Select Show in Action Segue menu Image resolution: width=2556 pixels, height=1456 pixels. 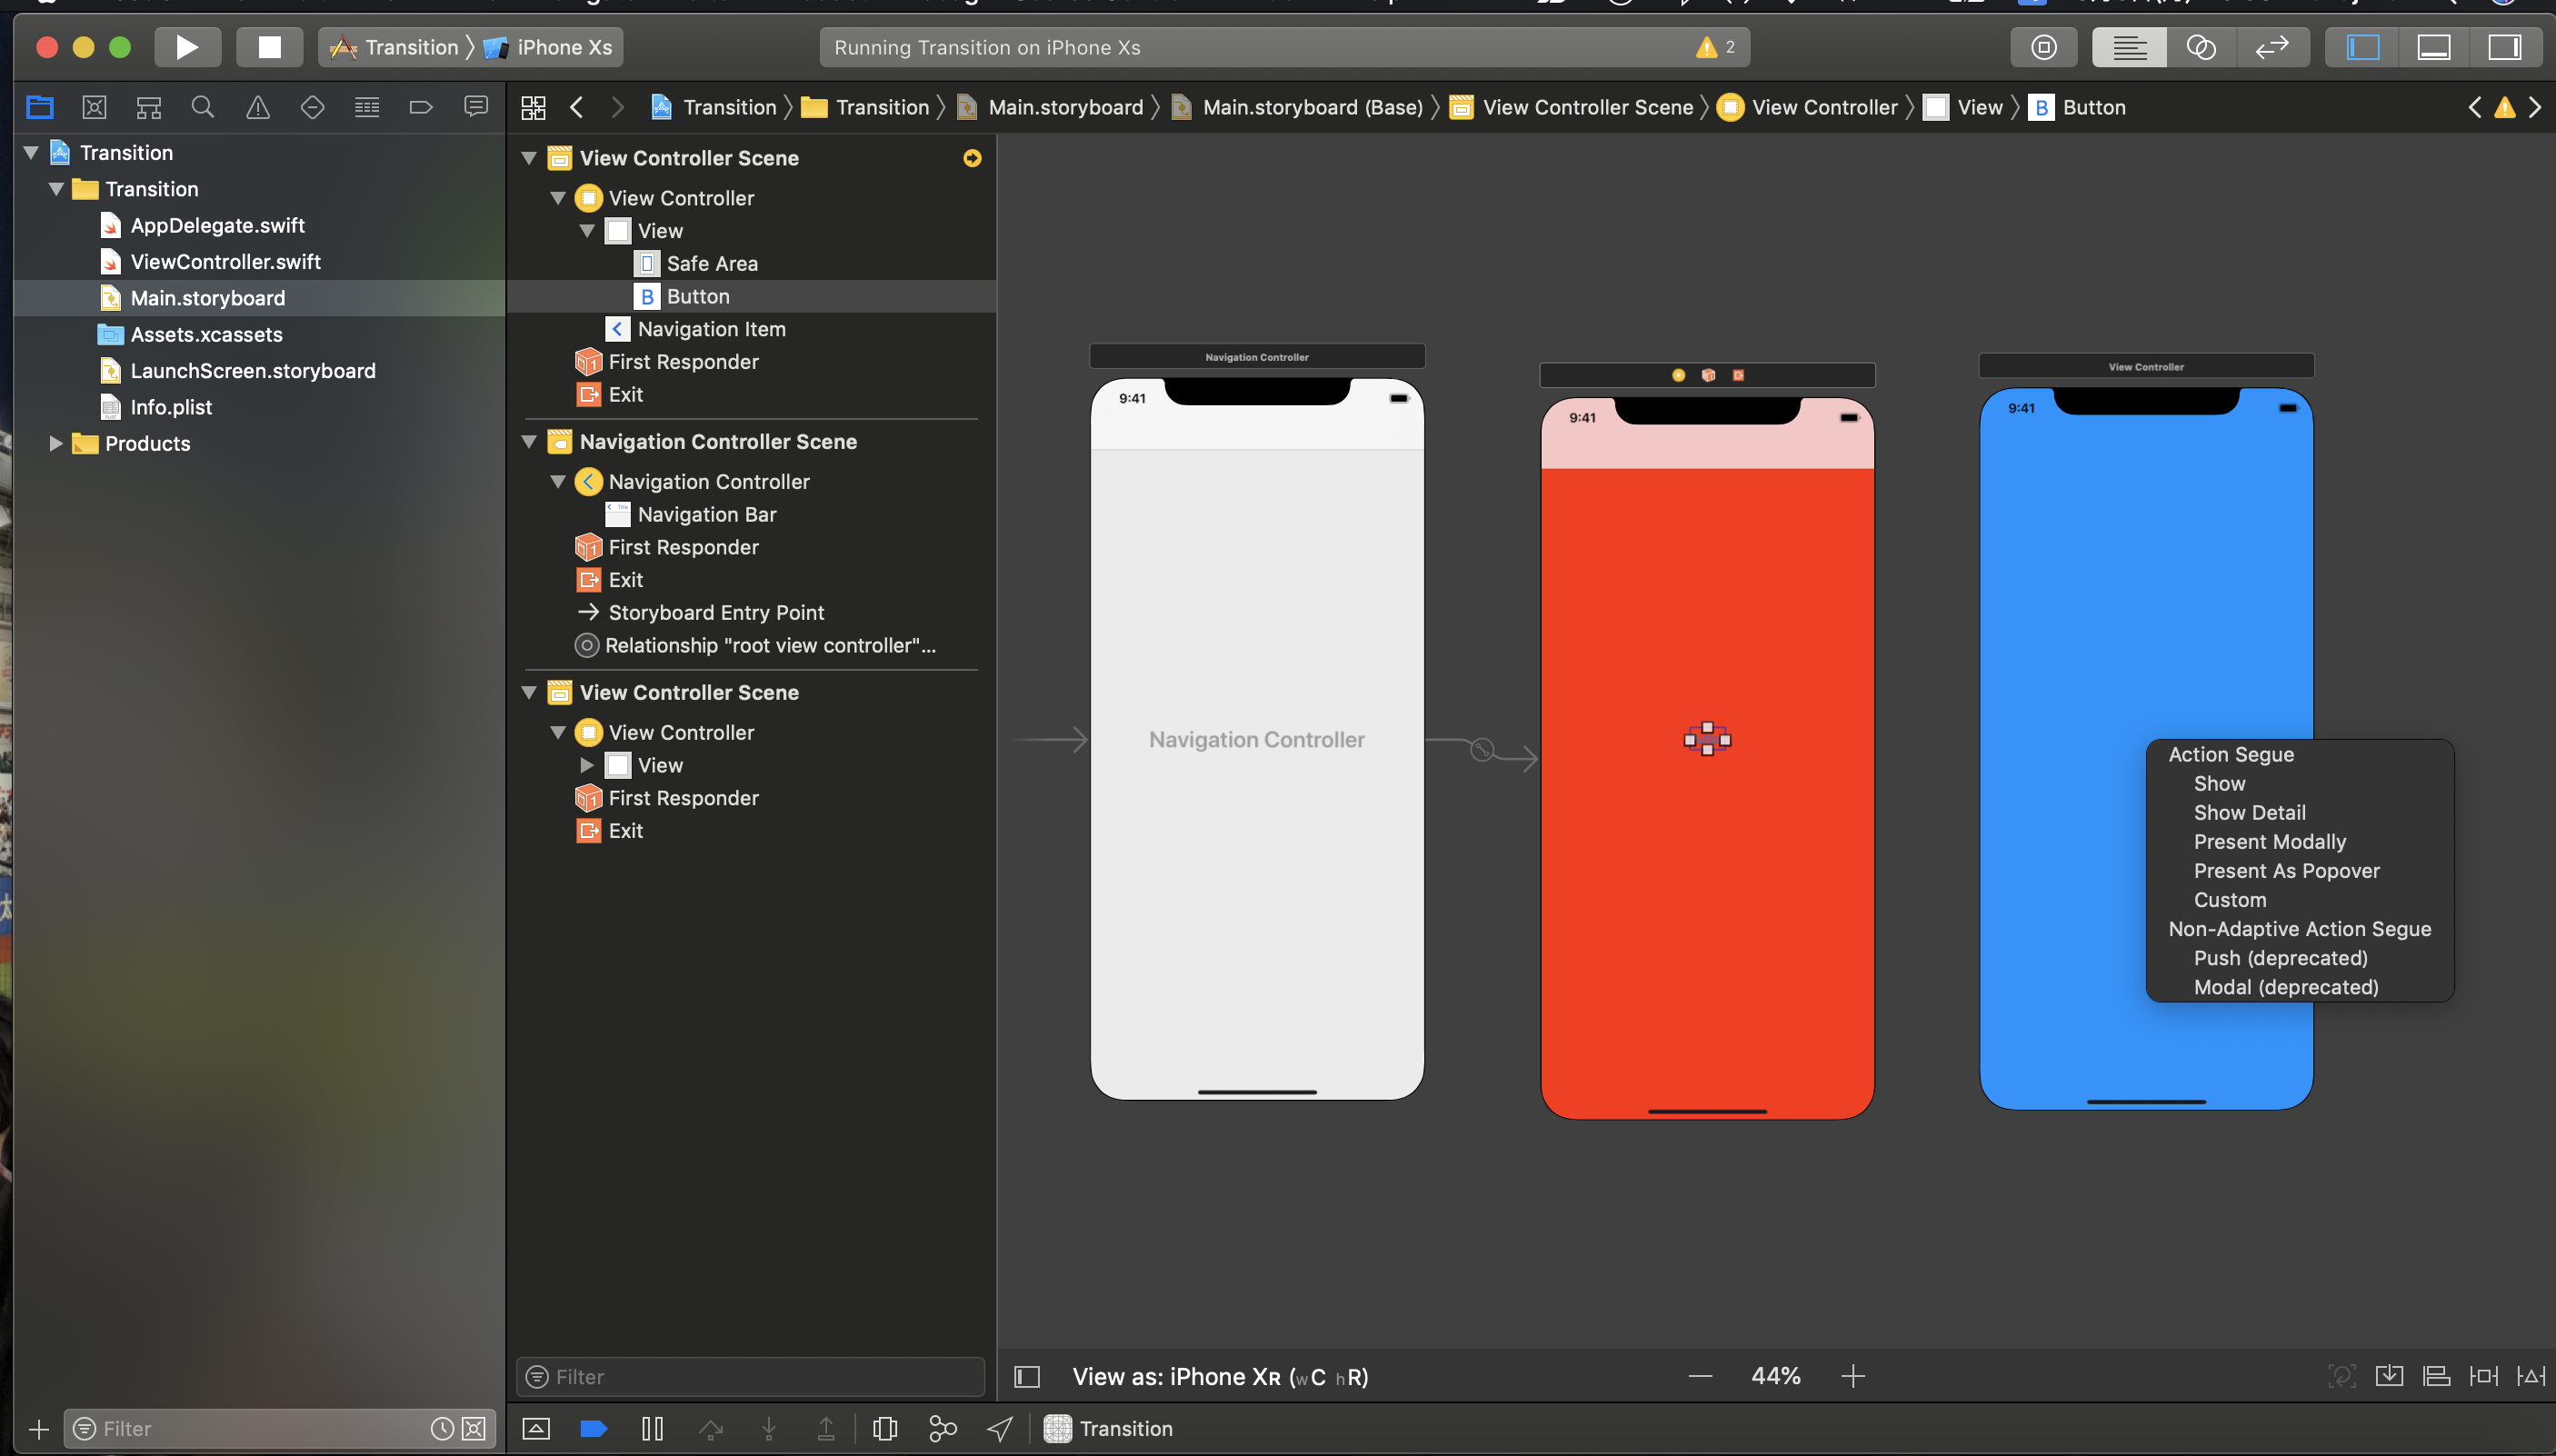point(2219,784)
